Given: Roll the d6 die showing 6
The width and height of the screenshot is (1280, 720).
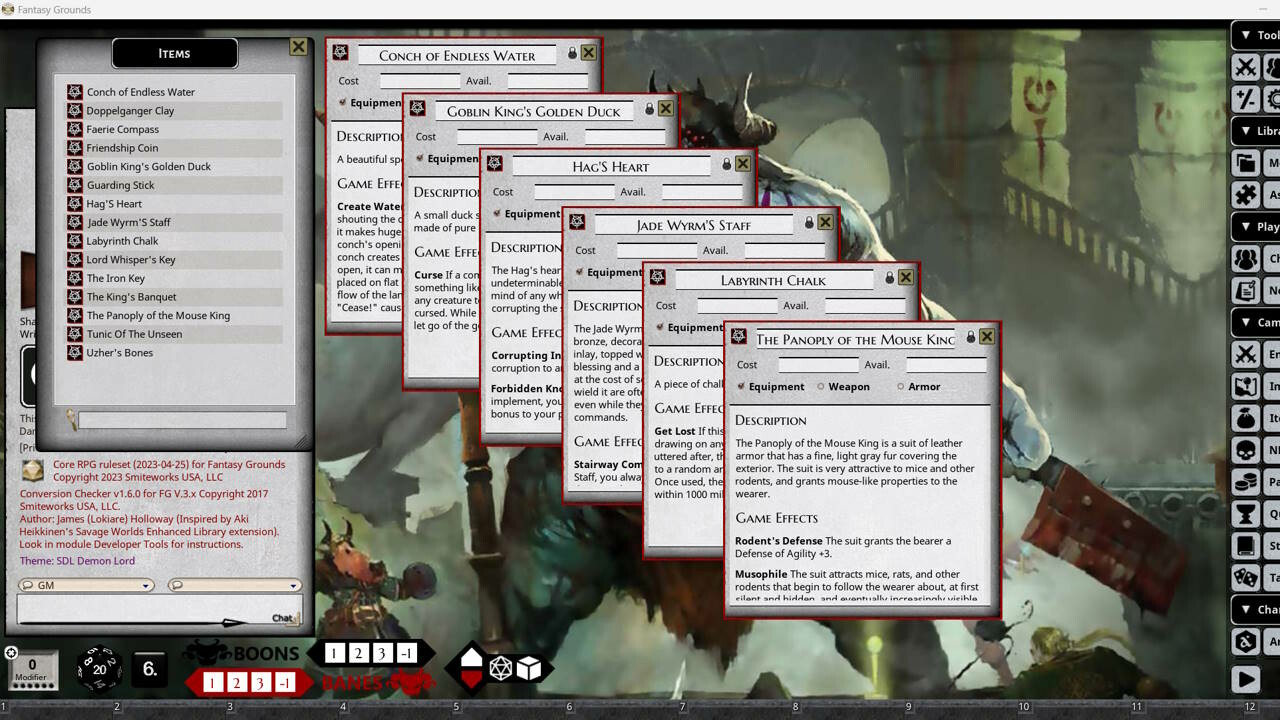Looking at the screenshot, I should [148, 667].
